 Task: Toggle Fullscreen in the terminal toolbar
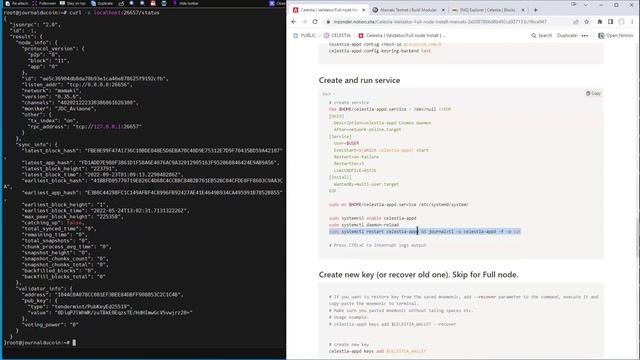pos(44,3)
